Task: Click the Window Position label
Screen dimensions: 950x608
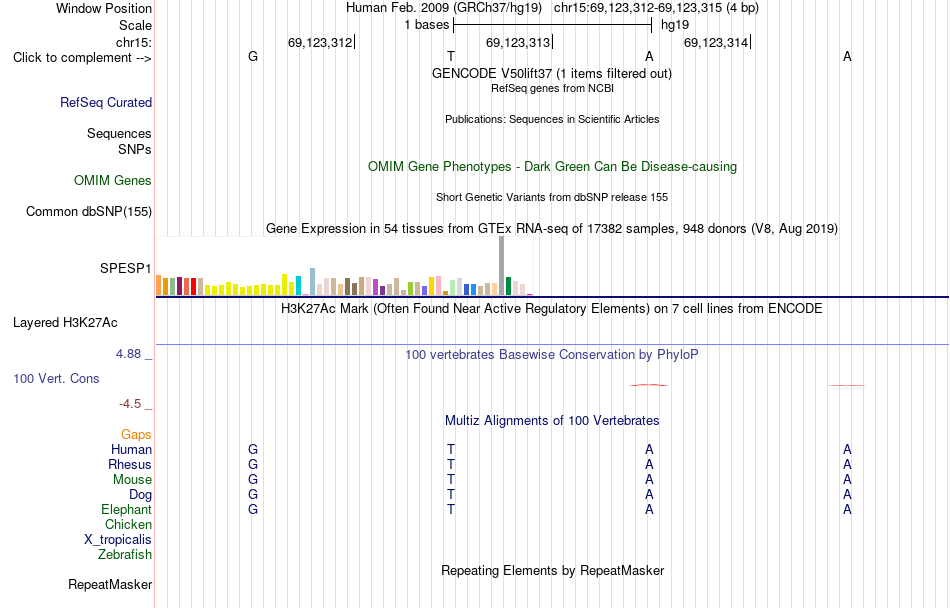Action: click(x=104, y=8)
